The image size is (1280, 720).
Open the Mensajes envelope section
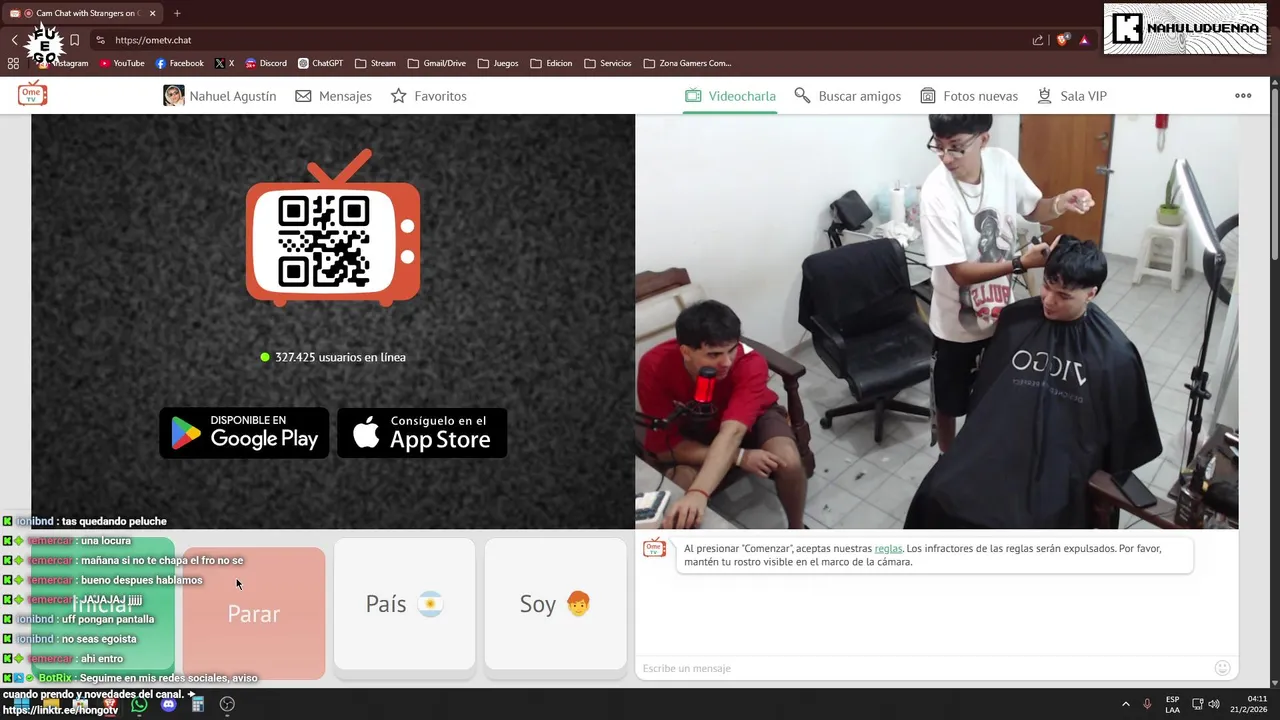333,96
